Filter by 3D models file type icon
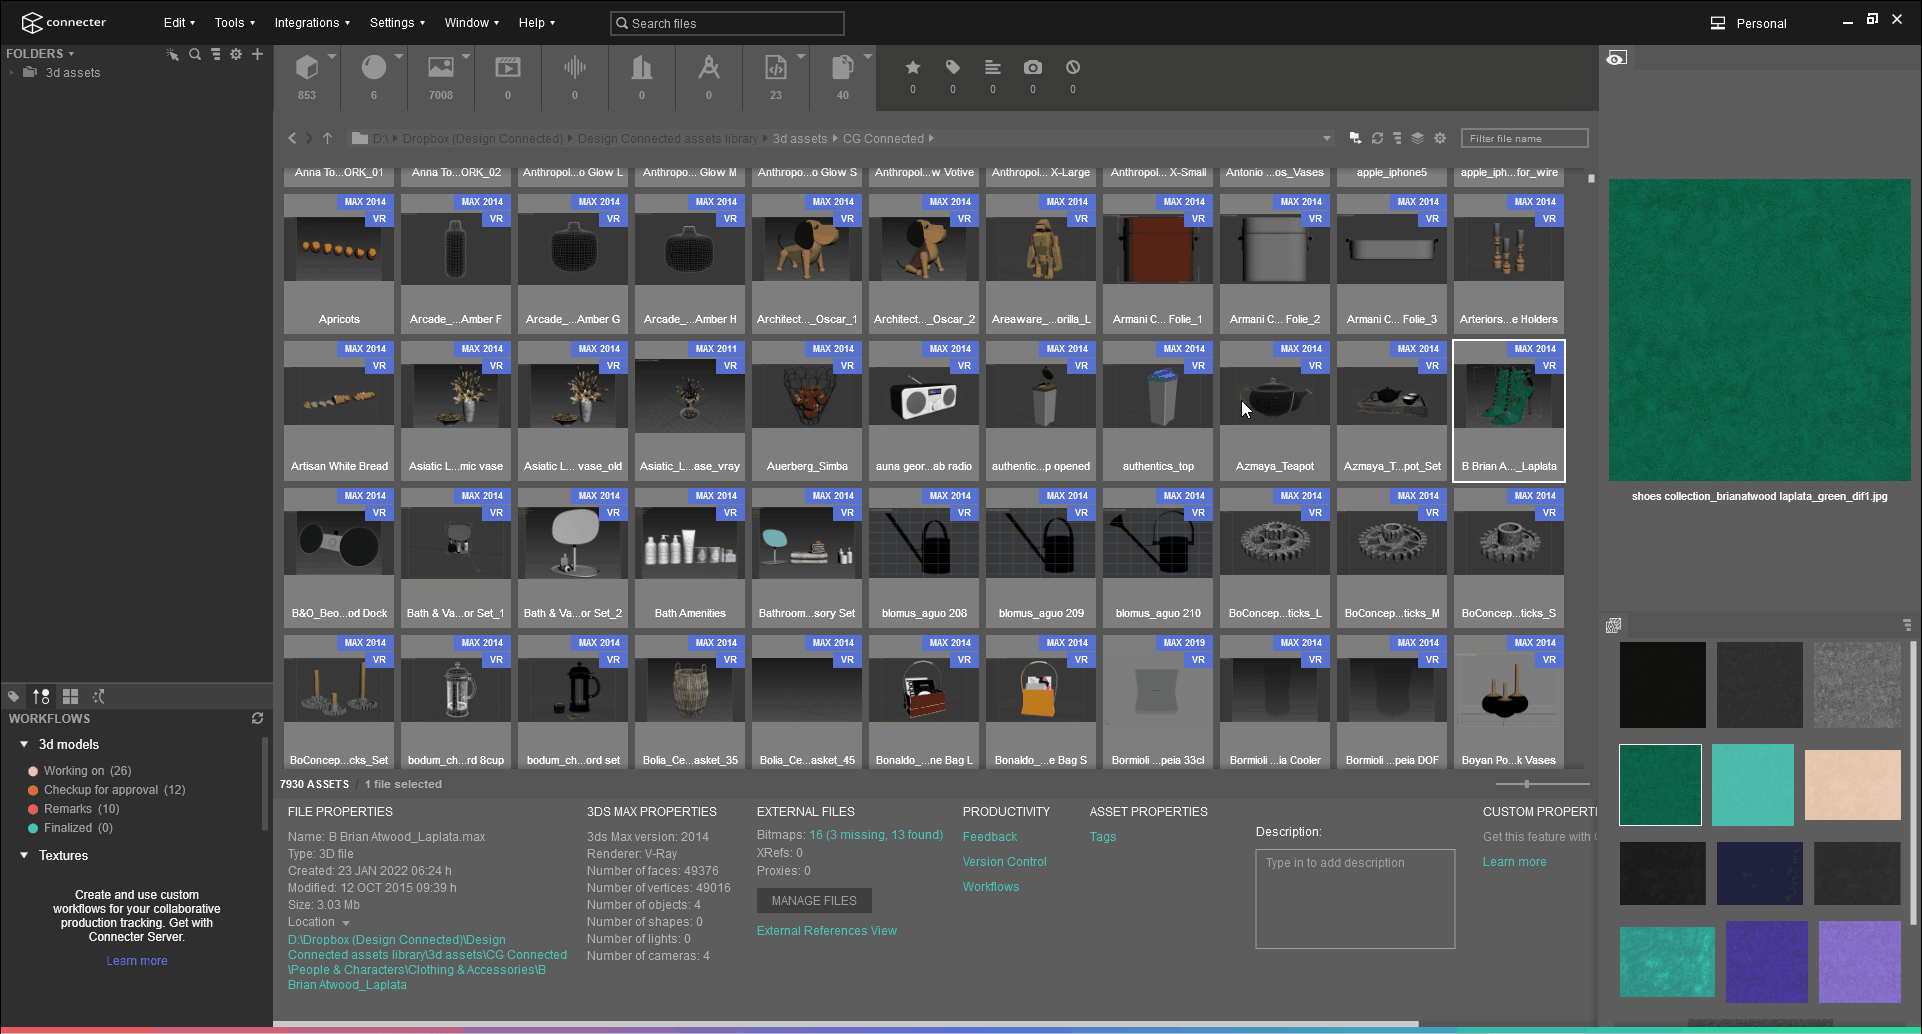 pos(307,68)
